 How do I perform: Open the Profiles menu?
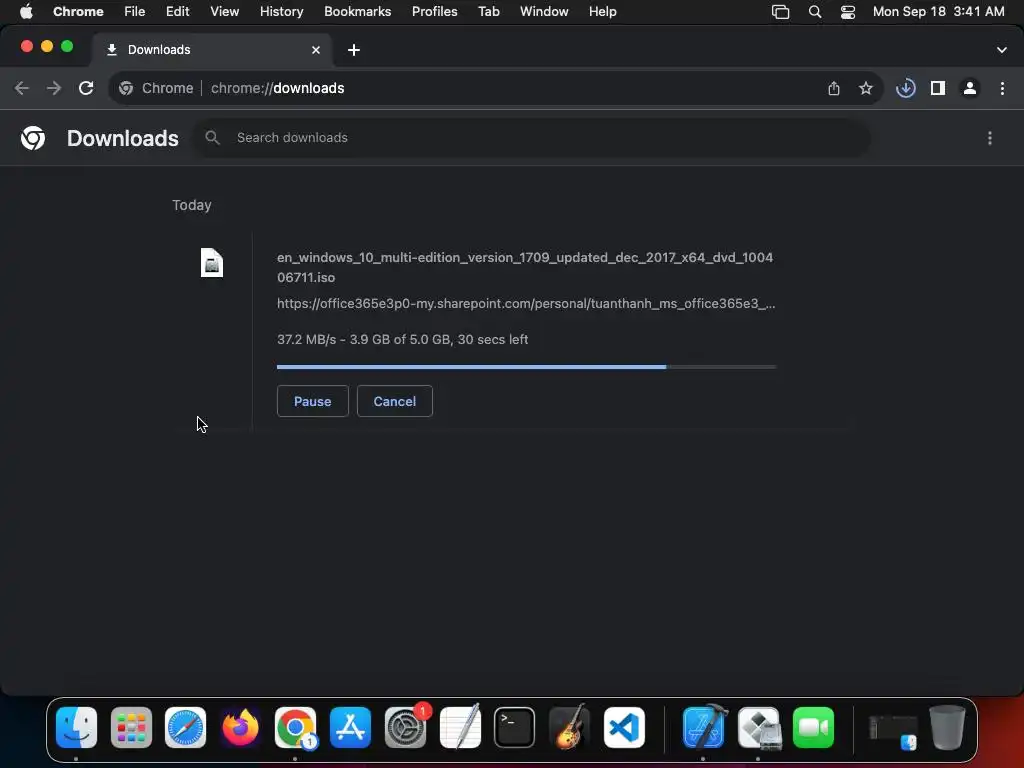click(x=434, y=12)
